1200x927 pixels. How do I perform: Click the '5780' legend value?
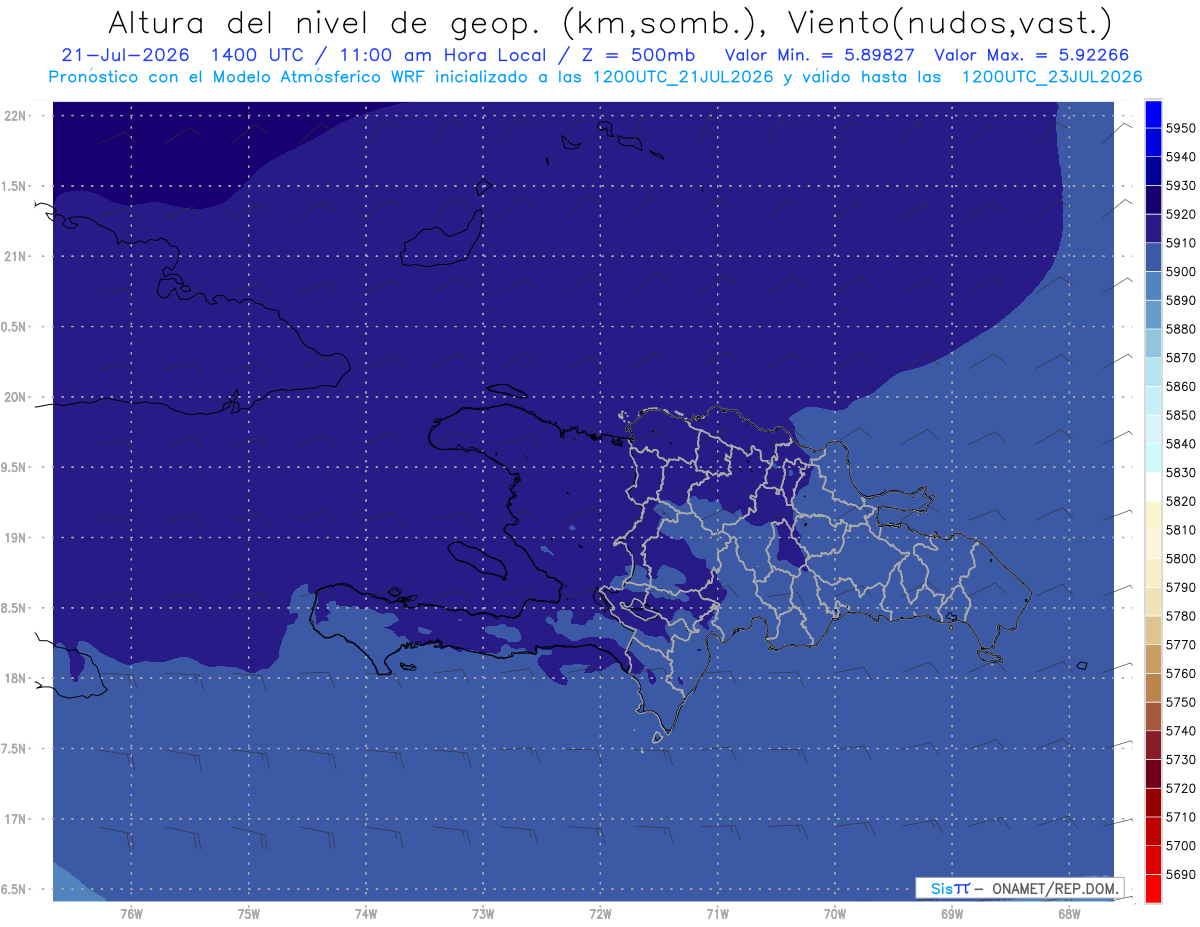(x=1180, y=616)
